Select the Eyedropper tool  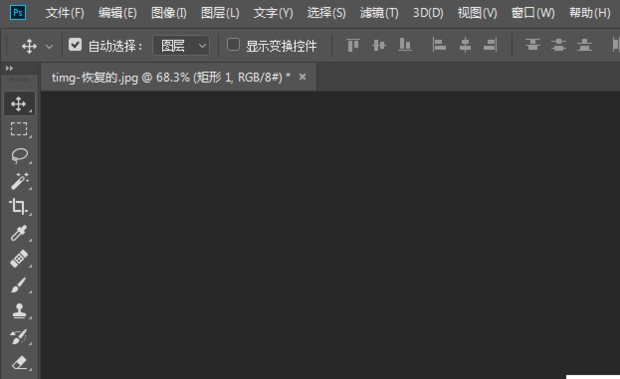point(19,233)
